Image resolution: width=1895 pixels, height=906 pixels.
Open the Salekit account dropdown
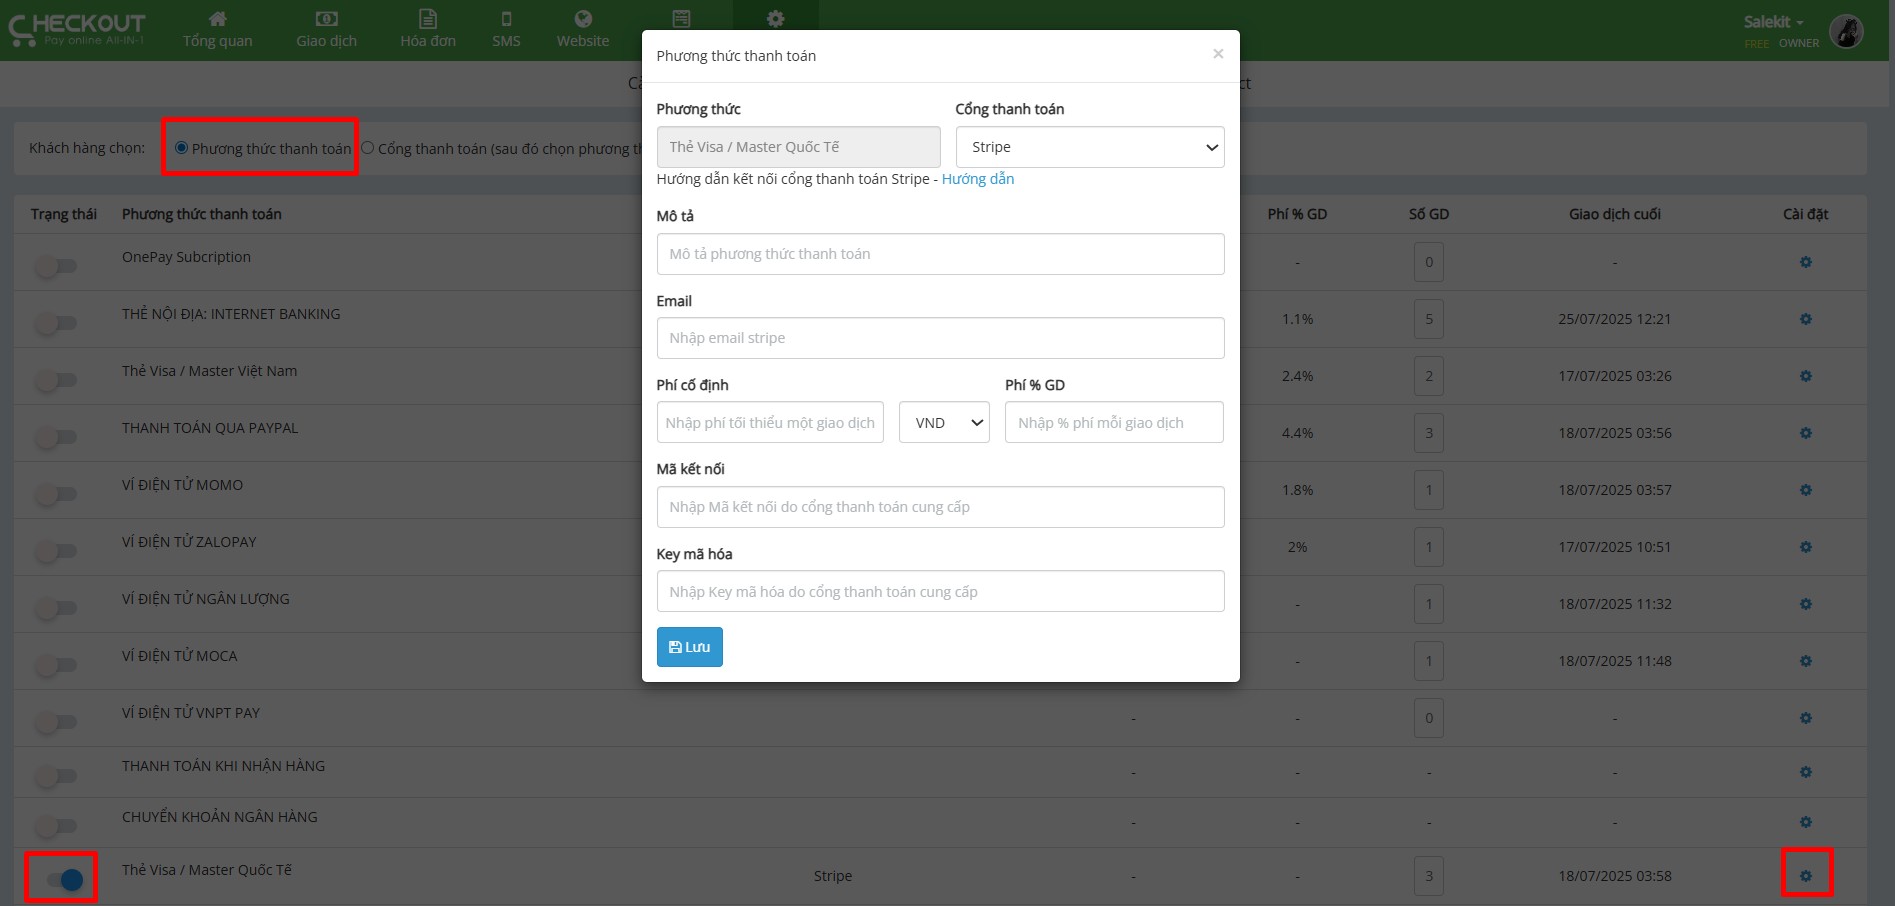pyautogui.click(x=1774, y=22)
